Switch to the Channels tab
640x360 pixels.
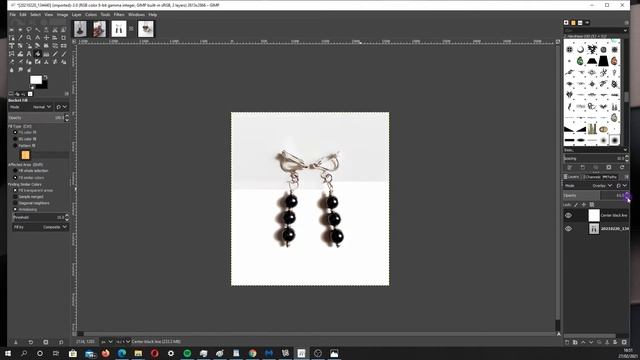[592, 177]
